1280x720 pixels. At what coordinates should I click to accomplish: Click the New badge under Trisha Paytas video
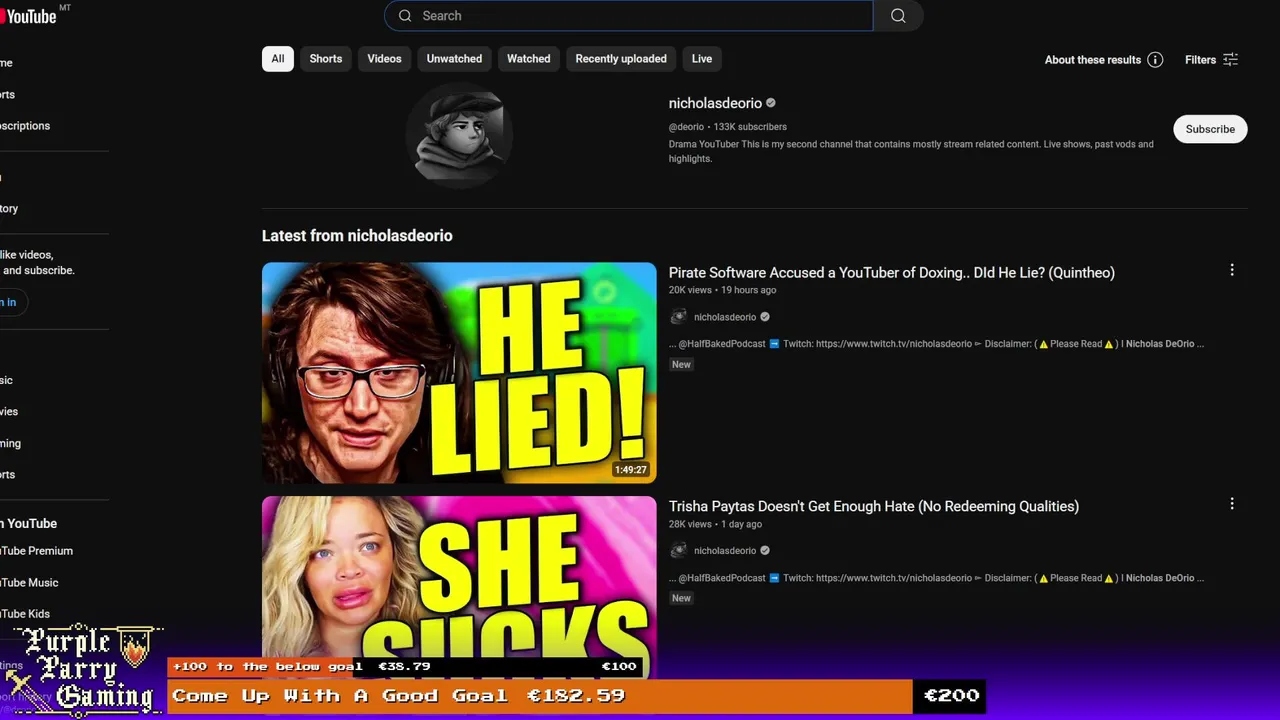pyautogui.click(x=681, y=598)
